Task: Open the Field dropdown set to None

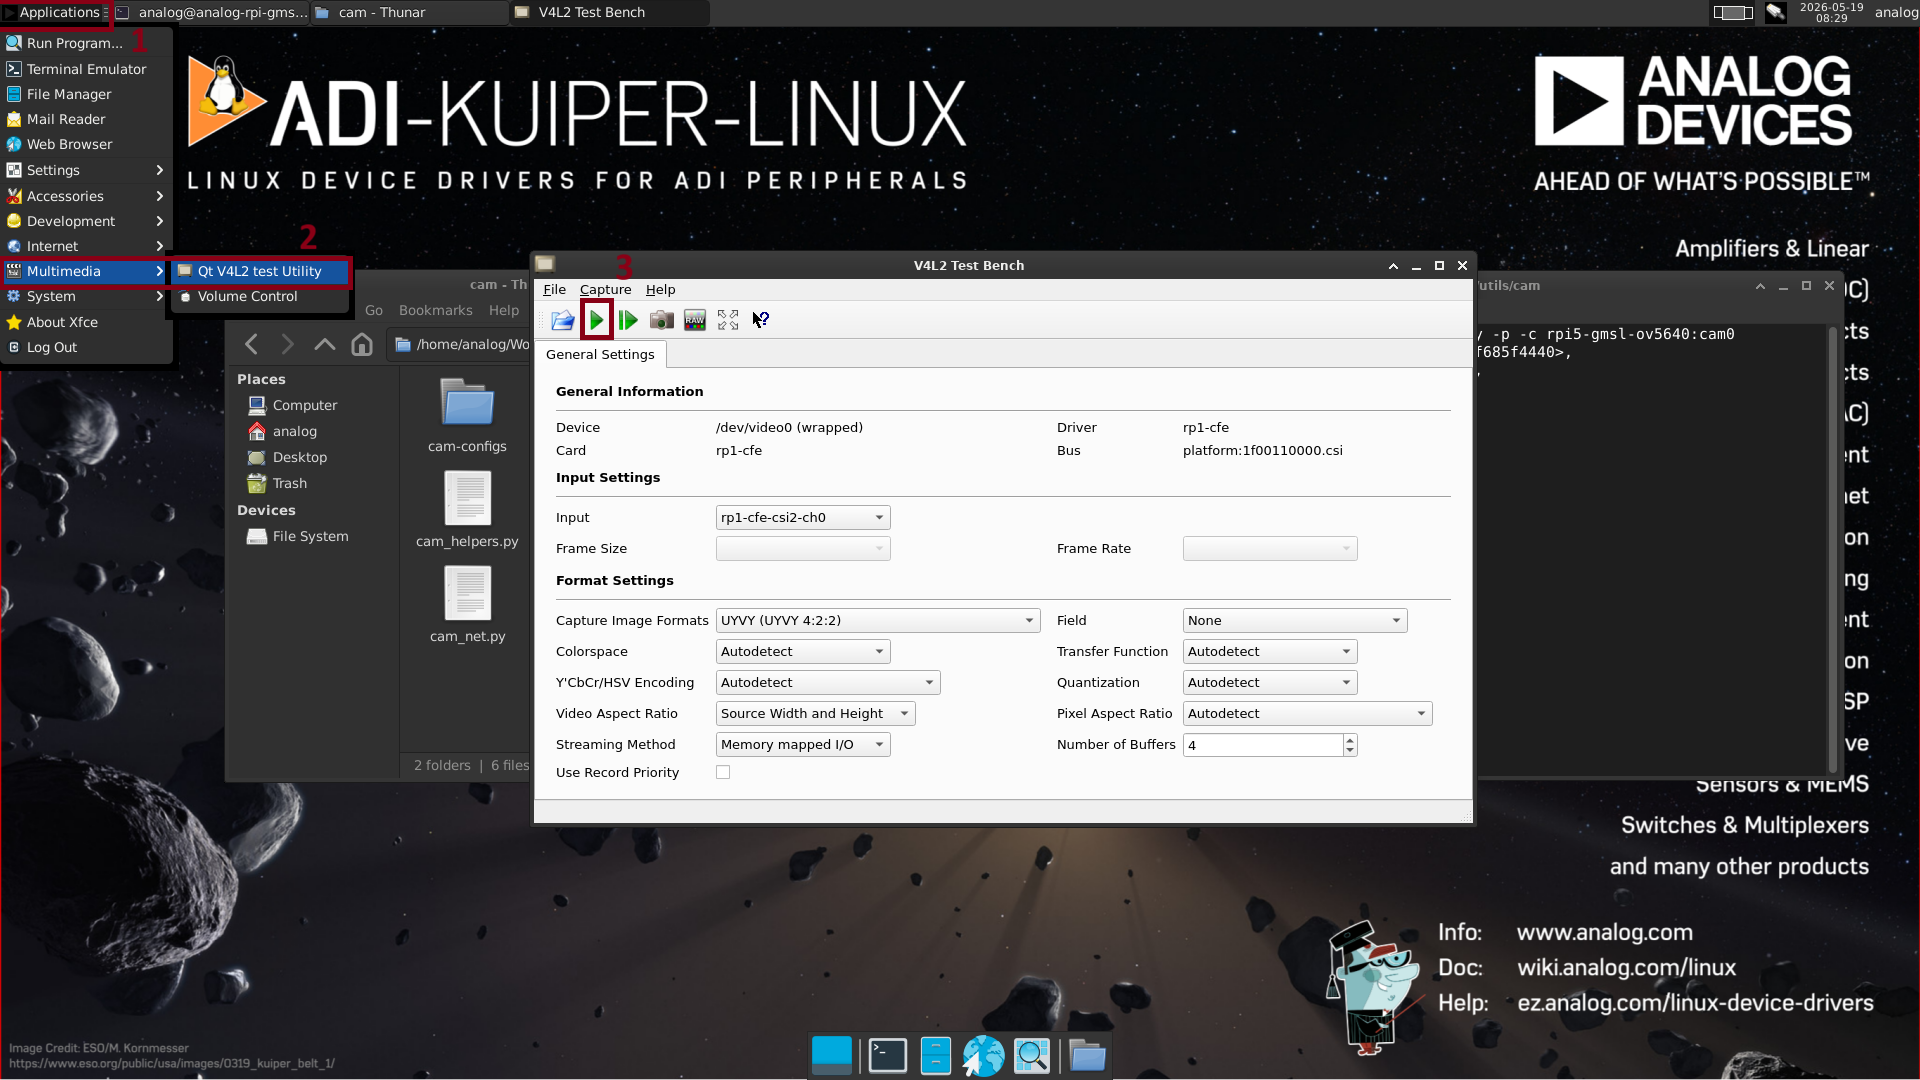Action: (x=1295, y=620)
